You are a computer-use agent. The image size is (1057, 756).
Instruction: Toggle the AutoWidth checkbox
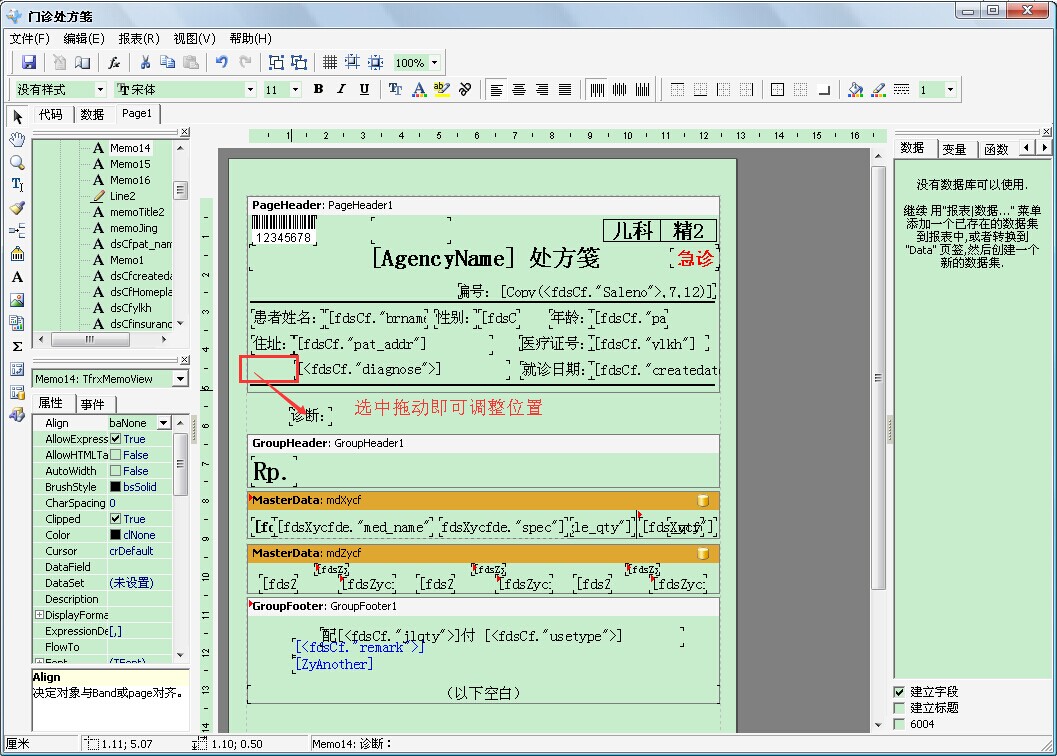coord(115,471)
